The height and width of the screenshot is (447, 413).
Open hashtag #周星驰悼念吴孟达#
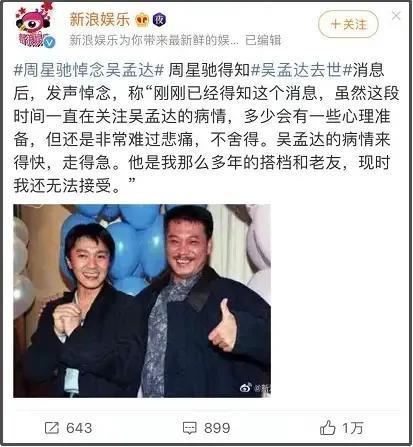coord(89,70)
